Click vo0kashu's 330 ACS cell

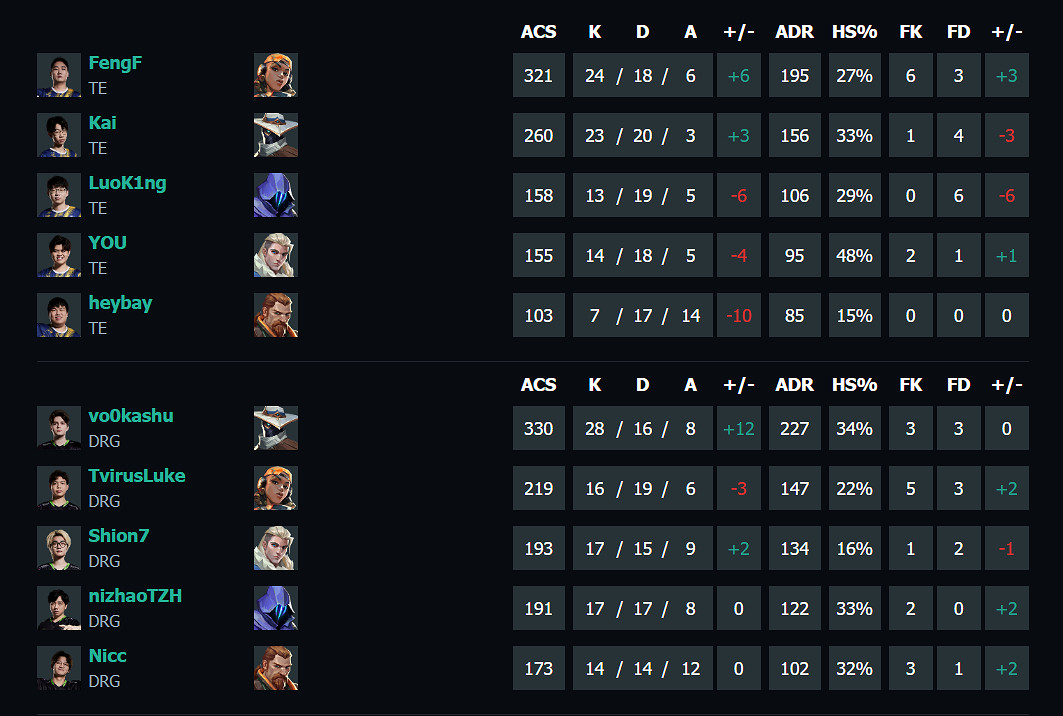(538, 429)
